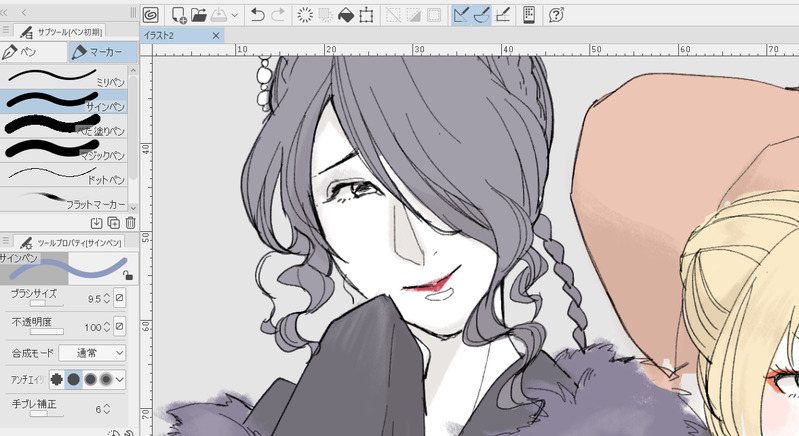This screenshot has height=436, width=799.
Task: Toggle the selection border display icon
Action: pos(434,15)
